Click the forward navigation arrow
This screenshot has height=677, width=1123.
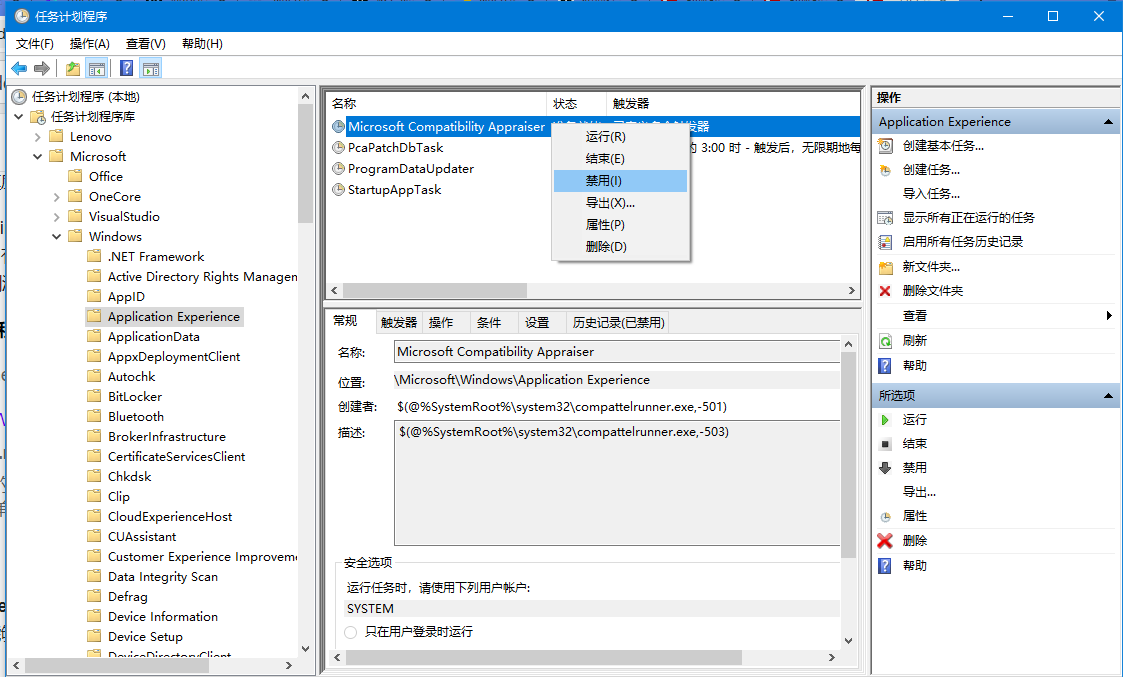(40, 68)
